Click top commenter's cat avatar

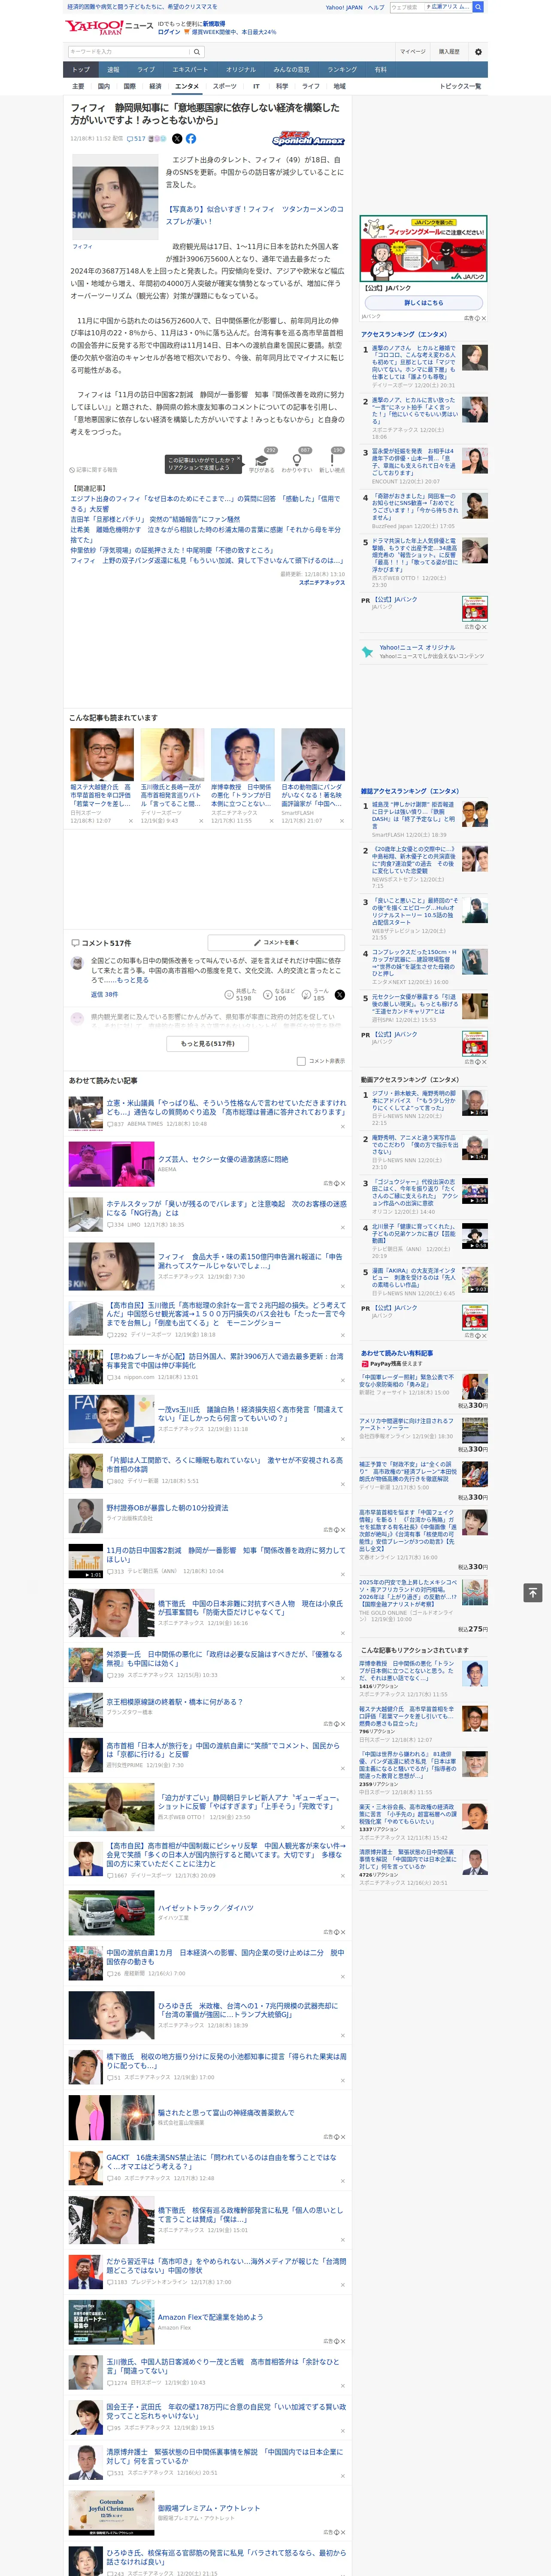[x=77, y=963]
